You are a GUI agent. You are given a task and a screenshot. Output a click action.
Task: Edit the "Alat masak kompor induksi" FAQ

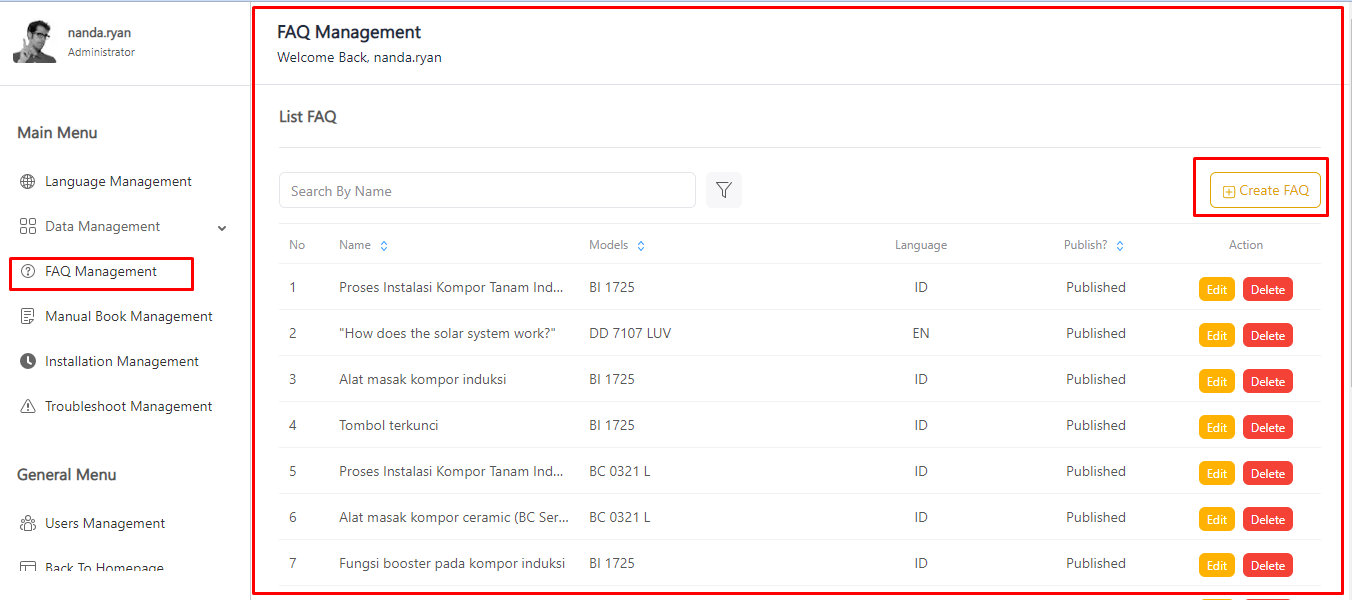click(1216, 382)
